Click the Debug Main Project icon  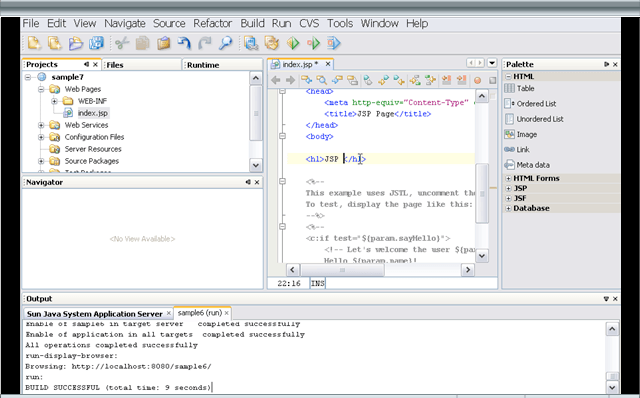tap(313, 43)
